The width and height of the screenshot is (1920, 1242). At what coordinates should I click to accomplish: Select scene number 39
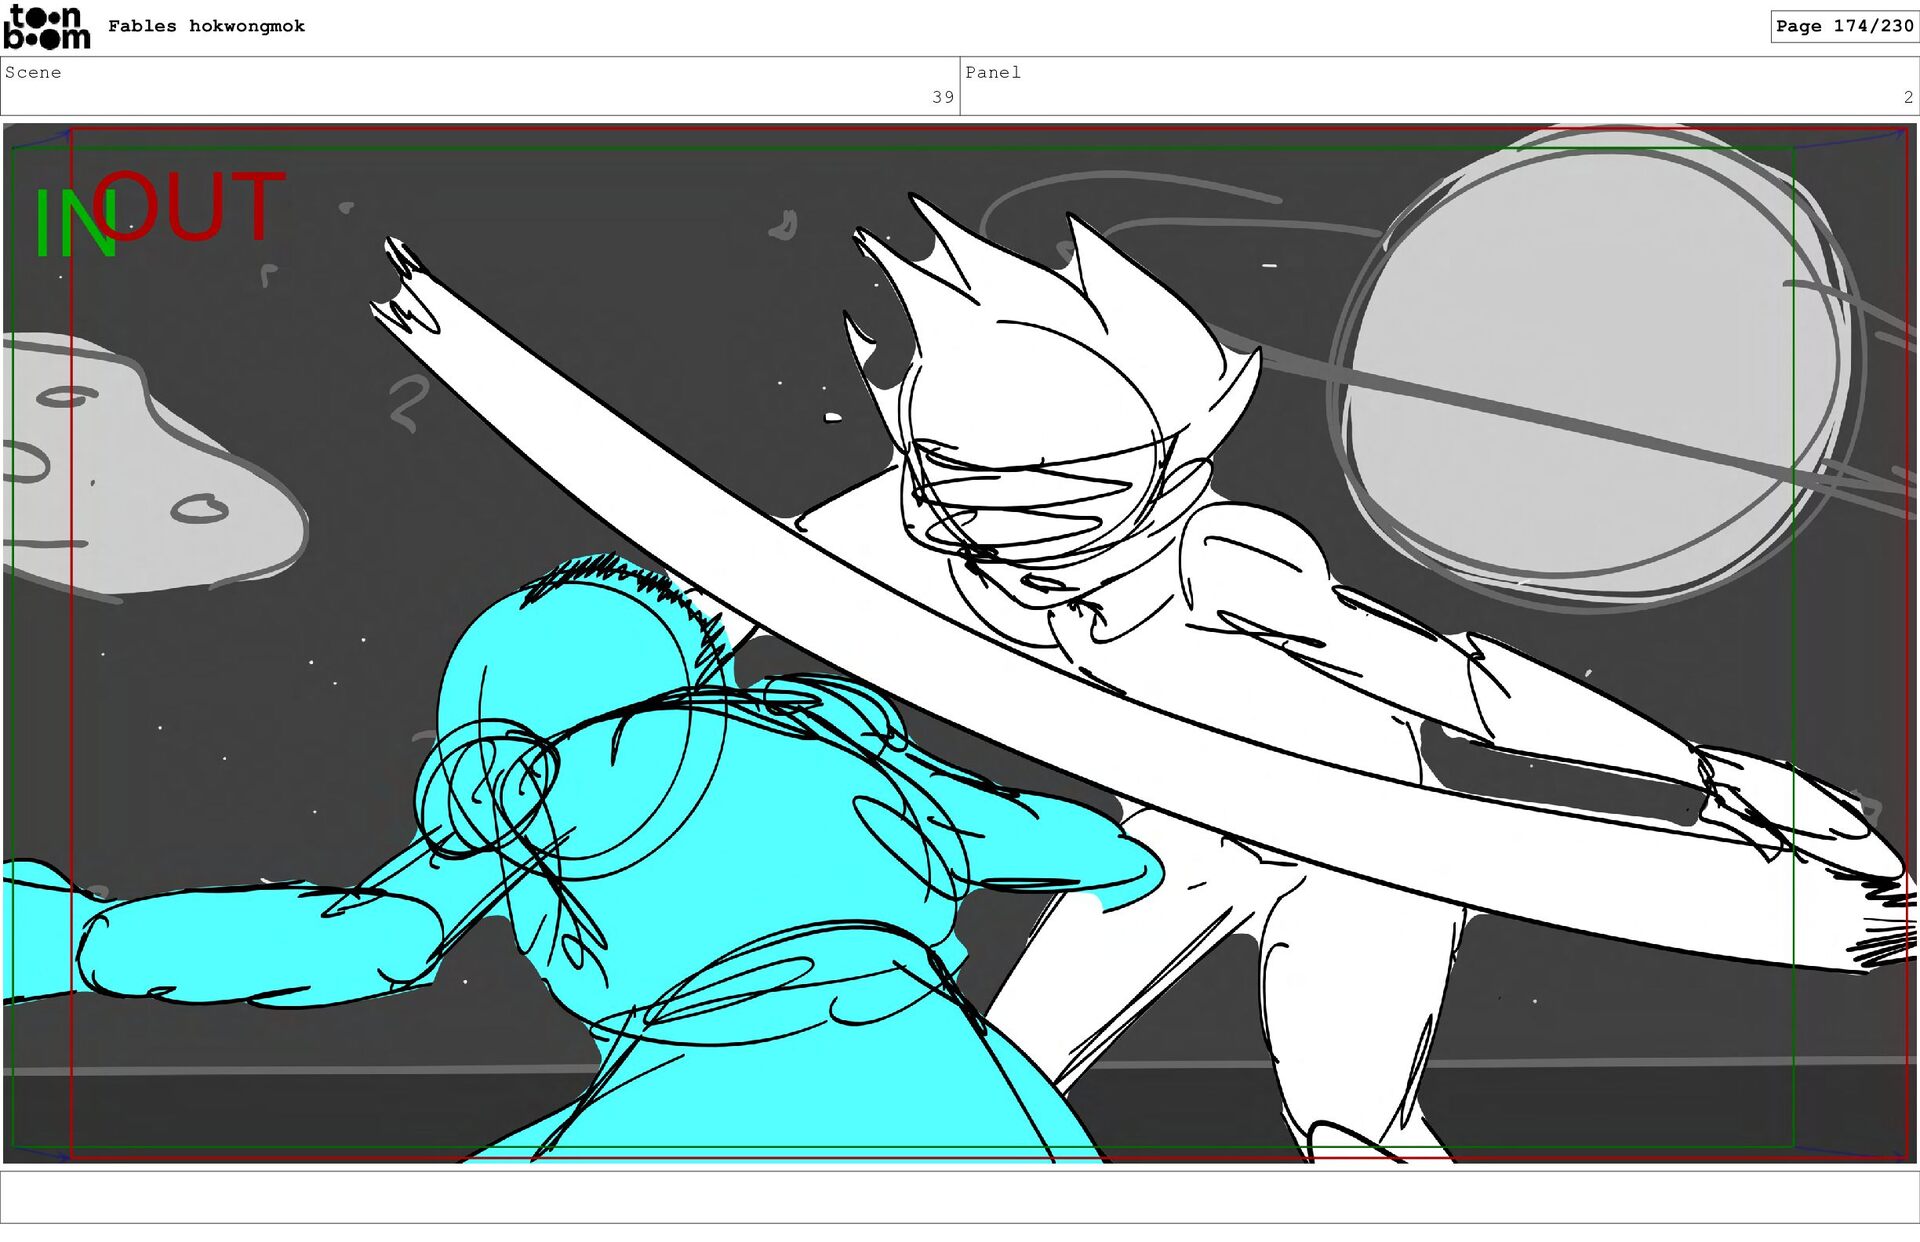[942, 97]
